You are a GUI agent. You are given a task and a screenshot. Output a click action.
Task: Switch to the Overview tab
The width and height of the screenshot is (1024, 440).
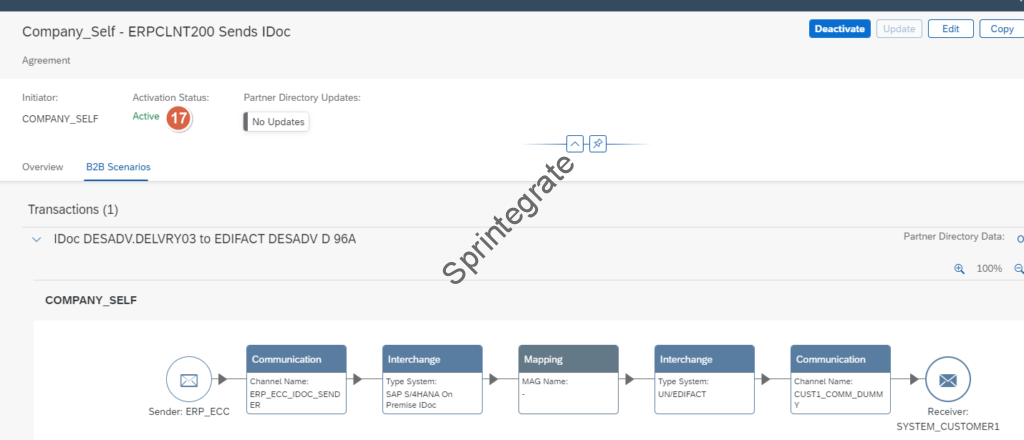tap(43, 167)
